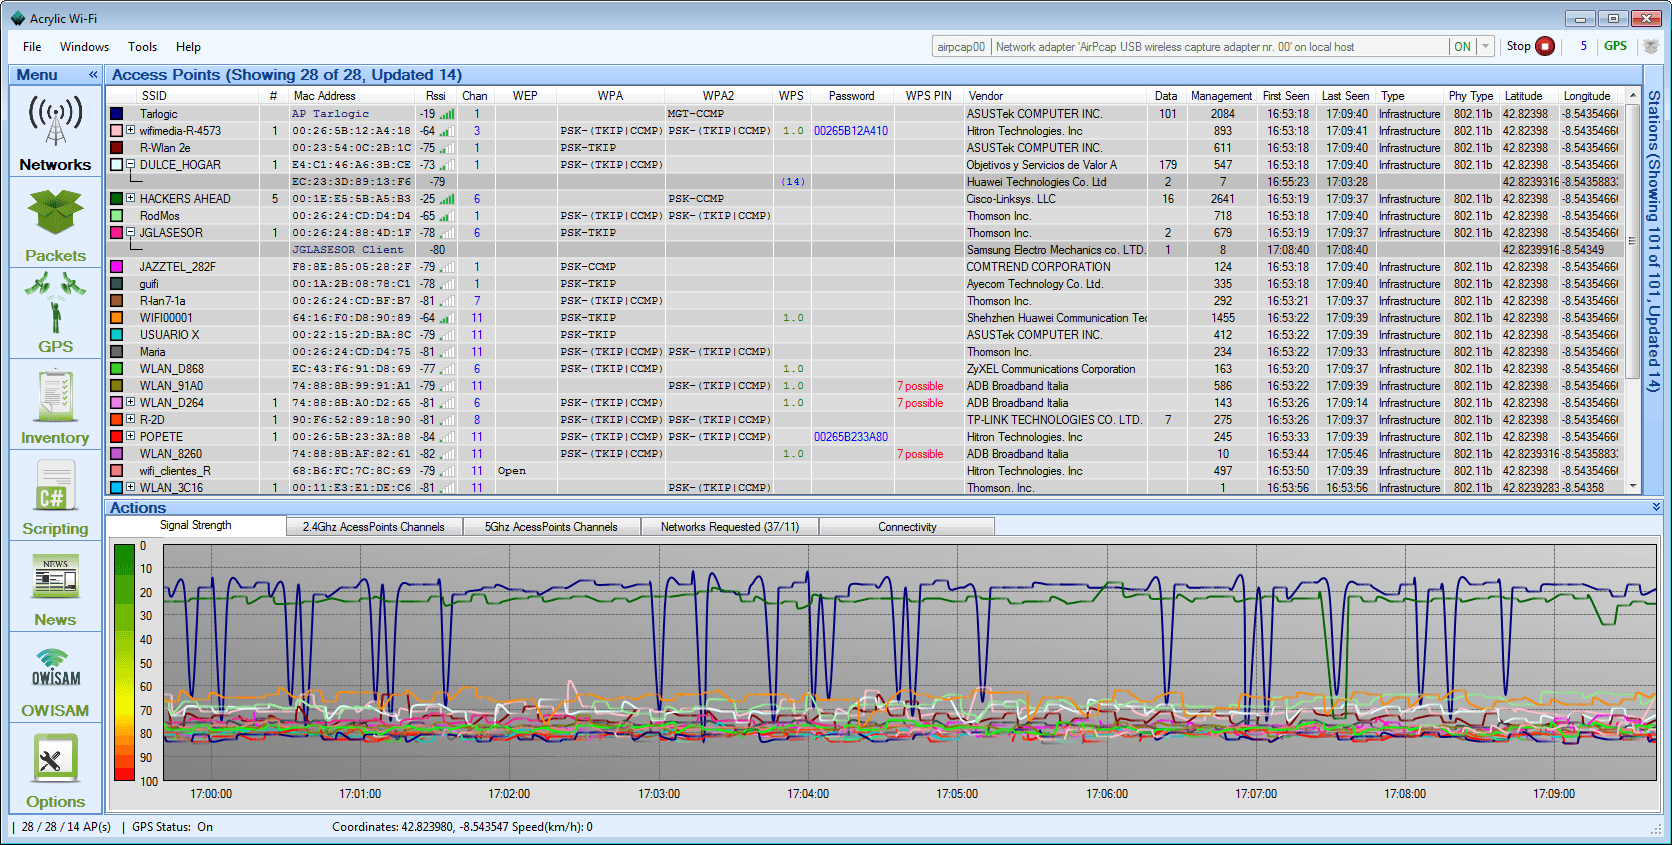Open the capture adapter dropdown arrow

click(1486, 46)
